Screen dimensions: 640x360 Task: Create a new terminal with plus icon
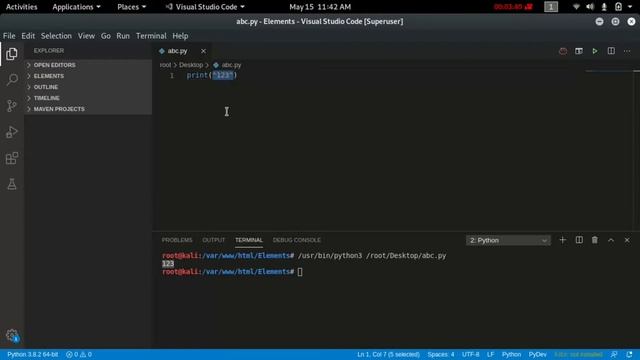(x=562, y=240)
